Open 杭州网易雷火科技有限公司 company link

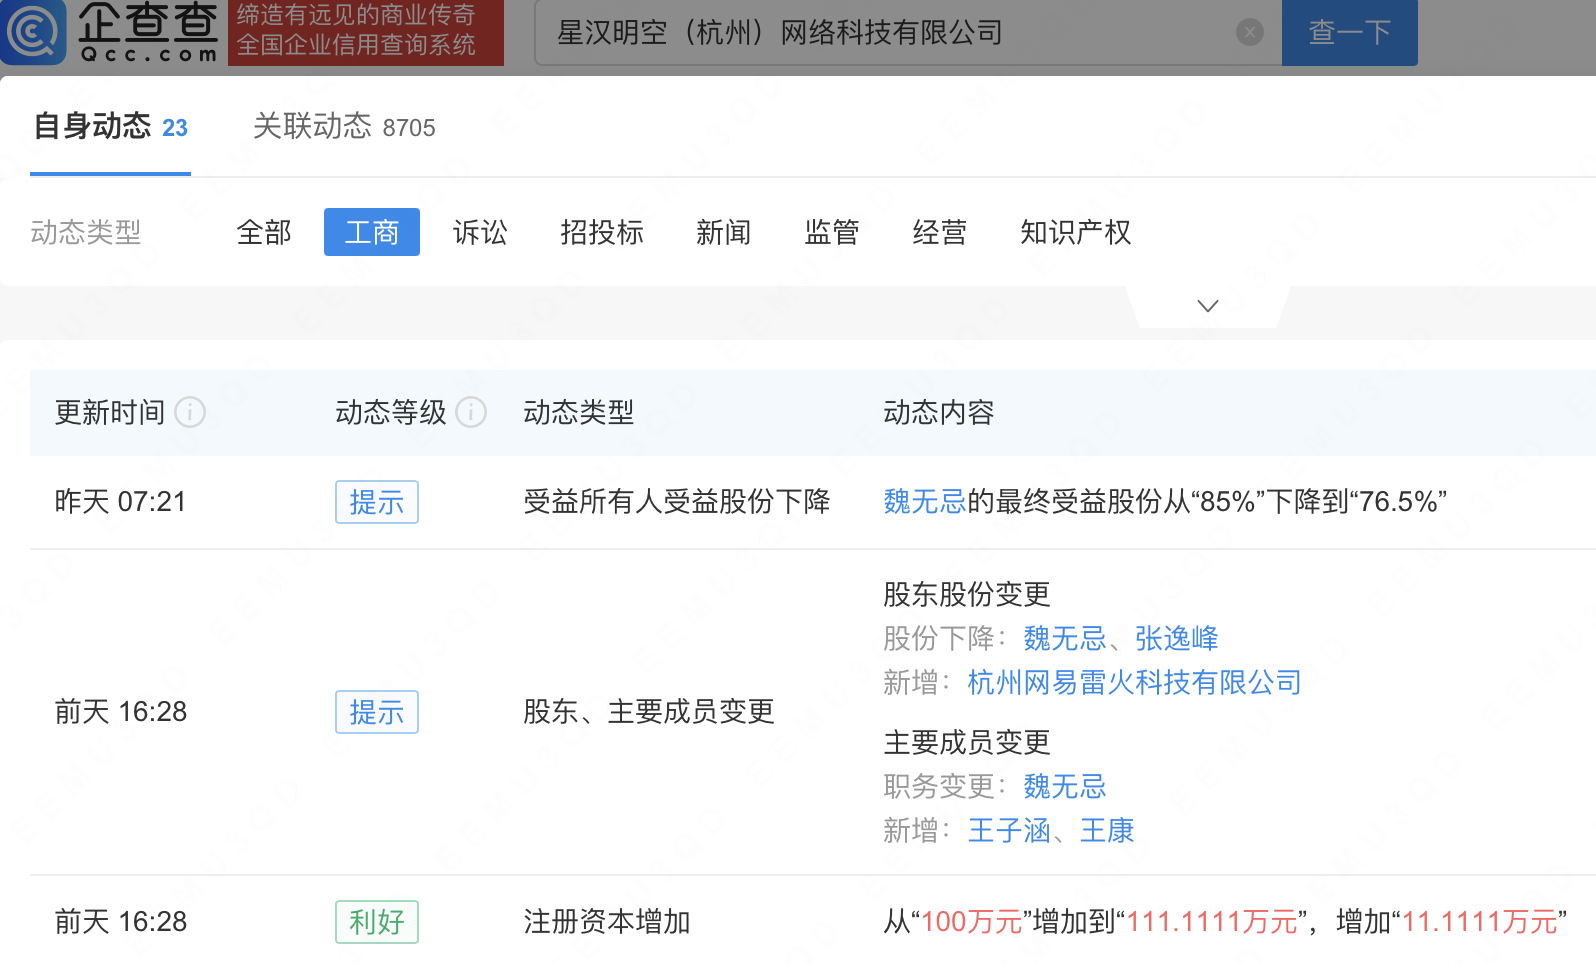tap(1134, 682)
